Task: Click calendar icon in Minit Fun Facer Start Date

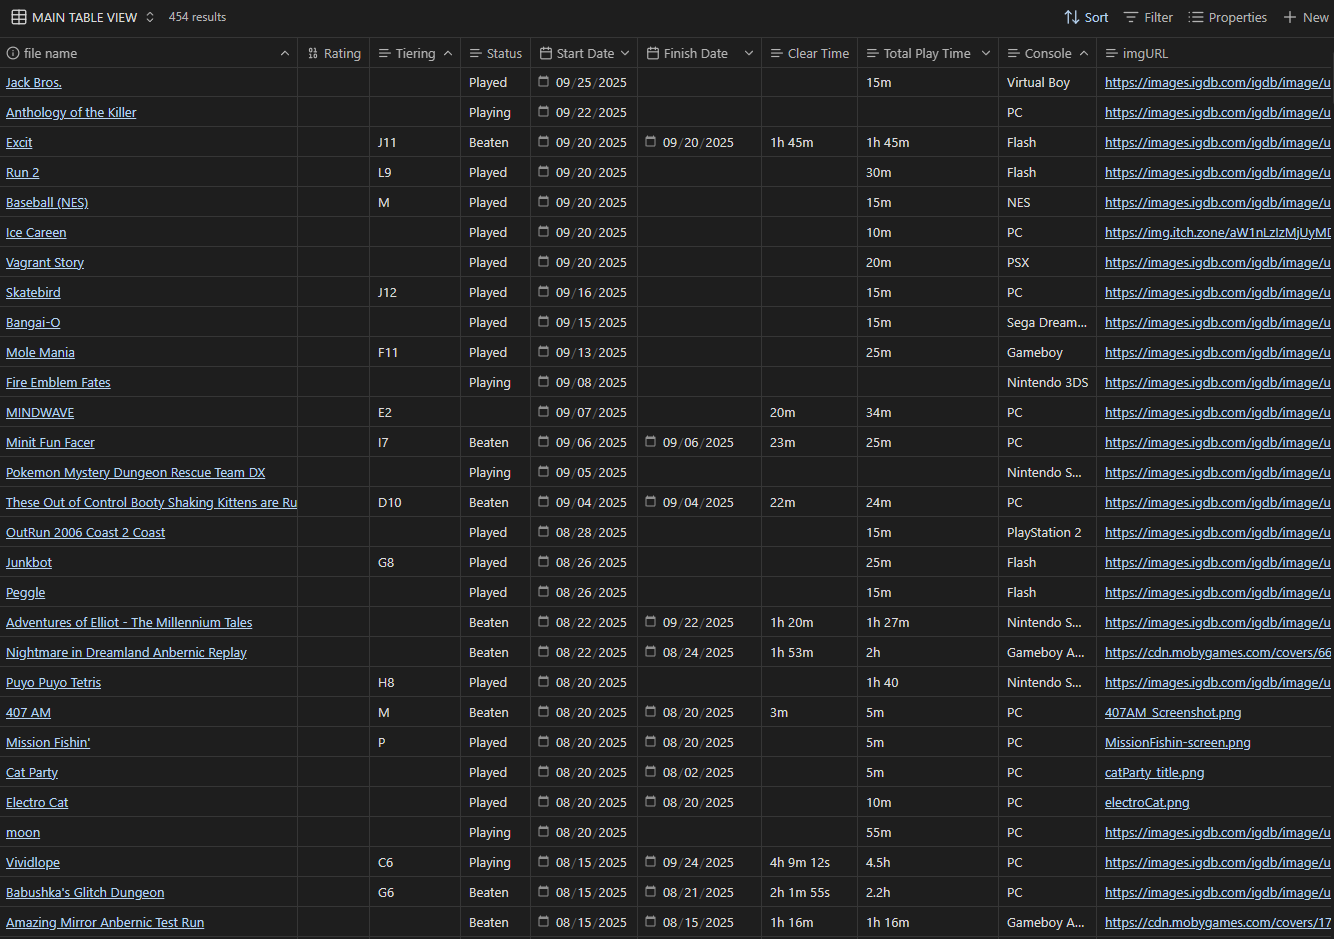Action: [544, 442]
